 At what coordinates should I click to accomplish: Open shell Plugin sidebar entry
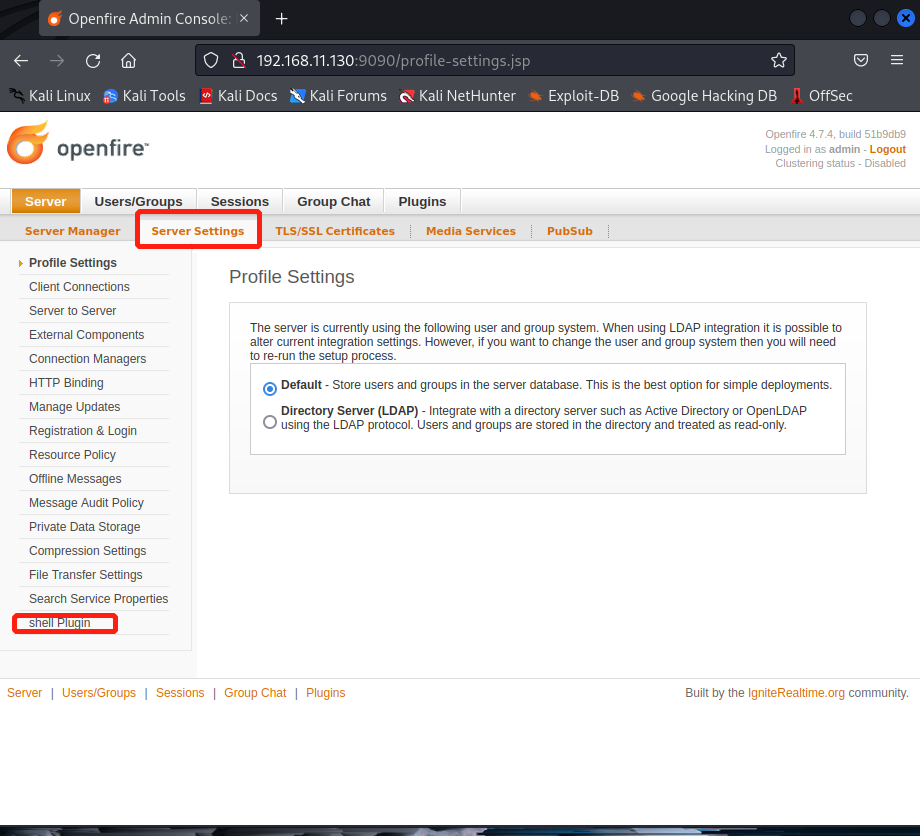[60, 623]
